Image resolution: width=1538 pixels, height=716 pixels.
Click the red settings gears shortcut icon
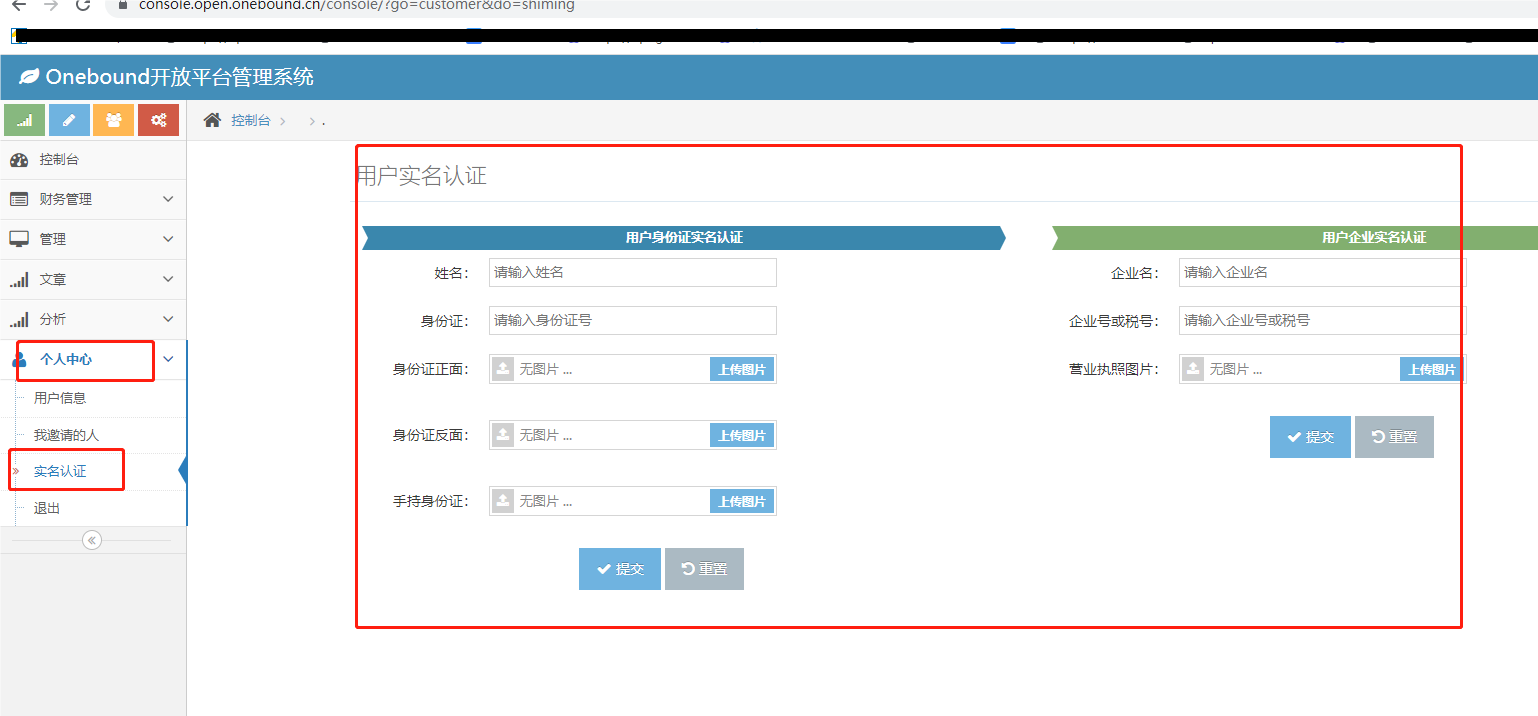pyautogui.click(x=158, y=120)
